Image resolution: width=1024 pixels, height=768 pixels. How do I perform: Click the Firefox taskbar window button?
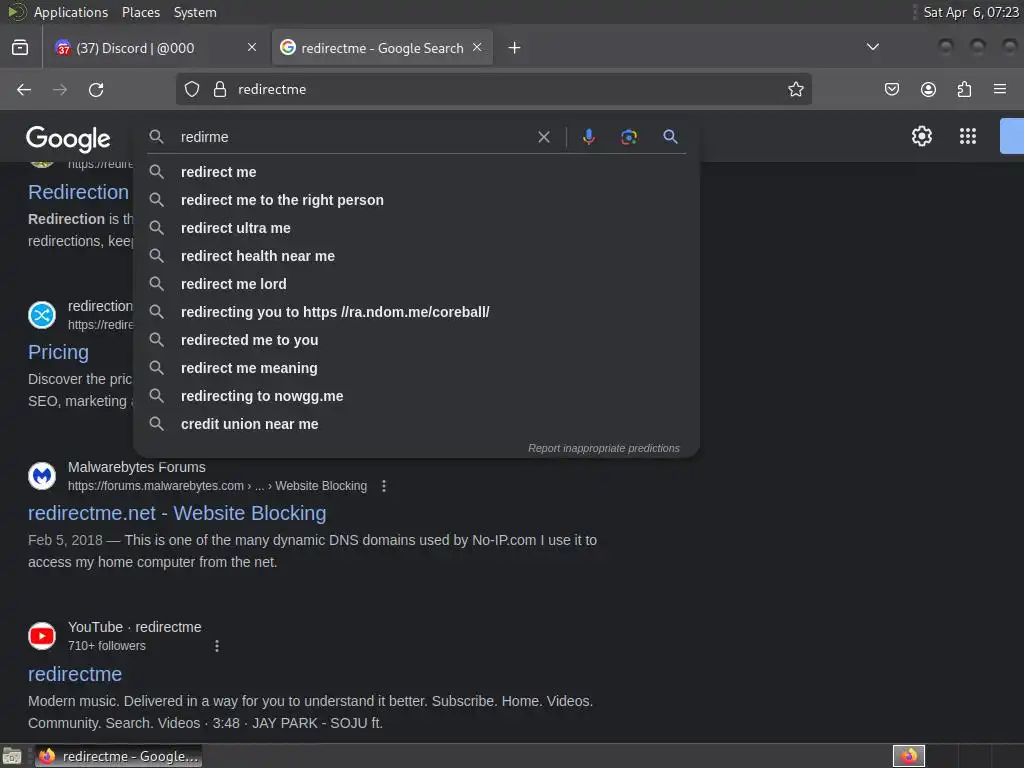coord(119,756)
